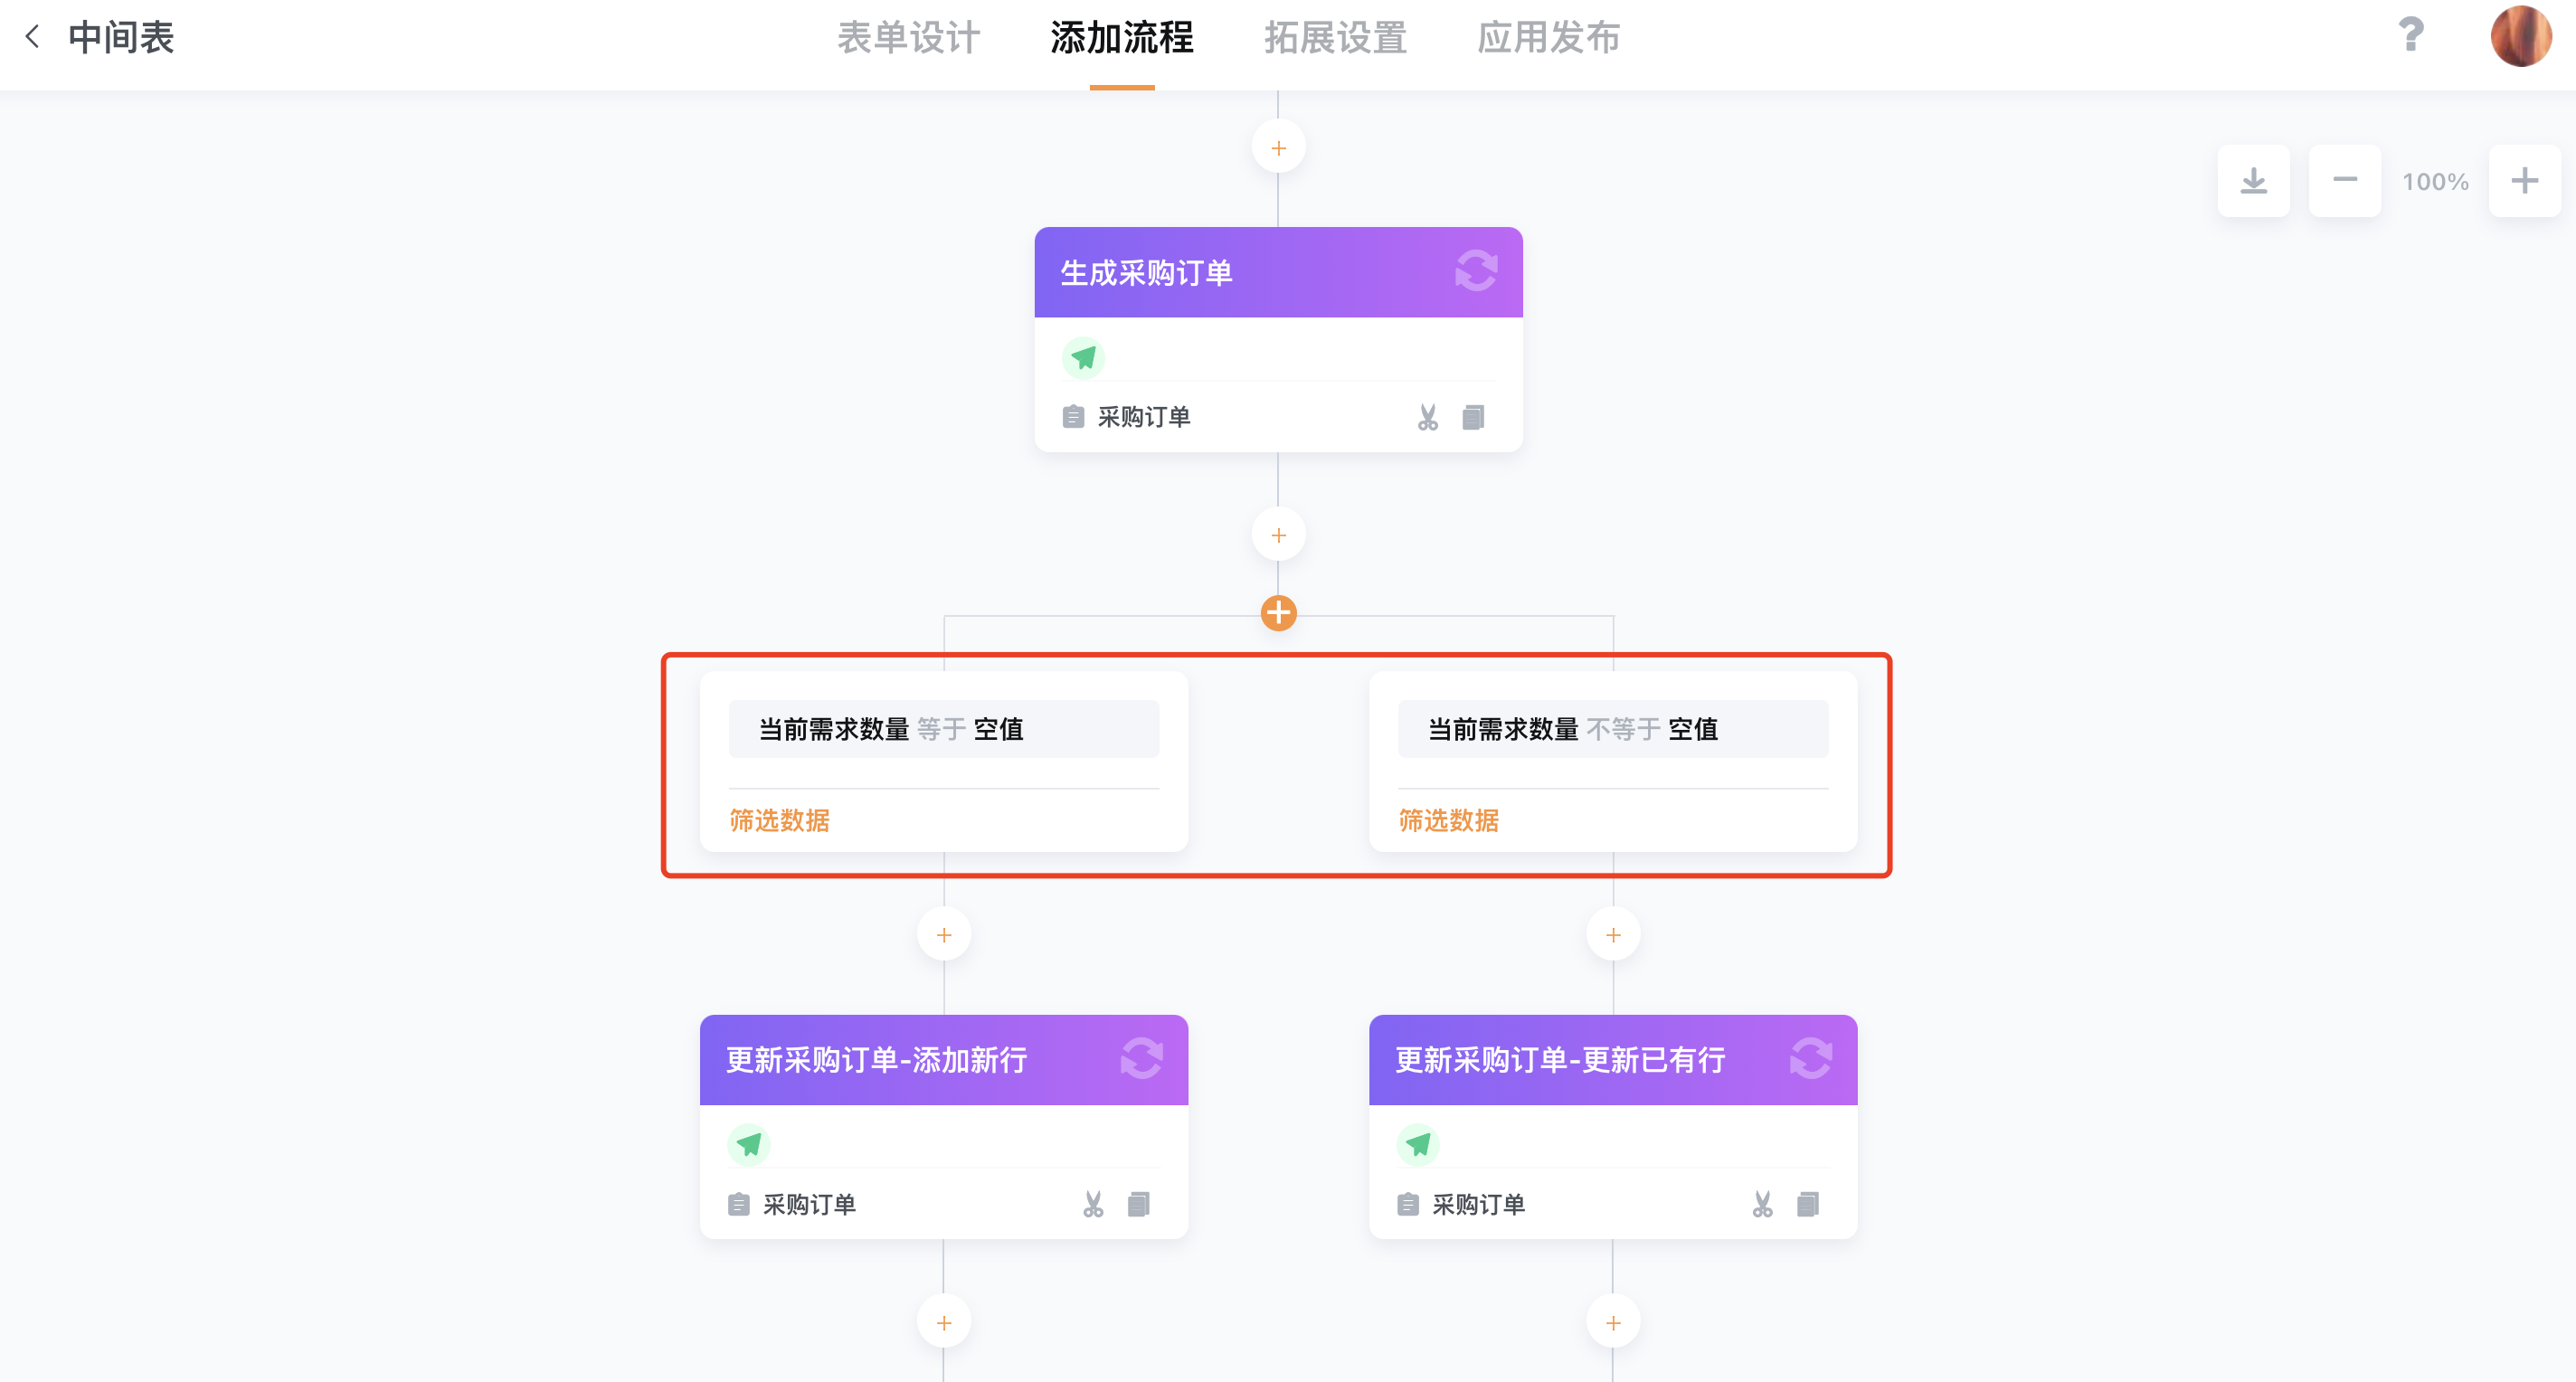Open the 应用发布 tab

[x=1548, y=38]
